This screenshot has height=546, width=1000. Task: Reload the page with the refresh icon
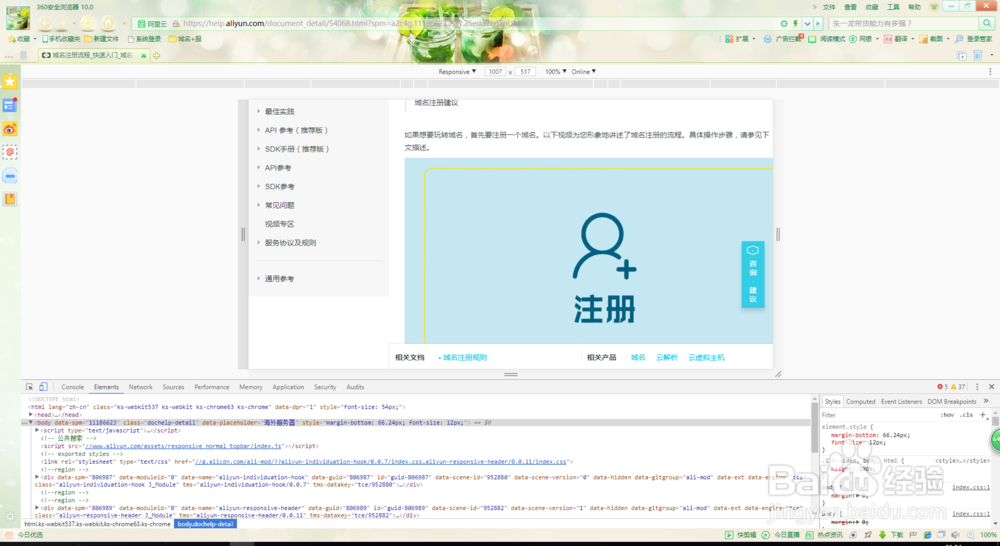88,24
